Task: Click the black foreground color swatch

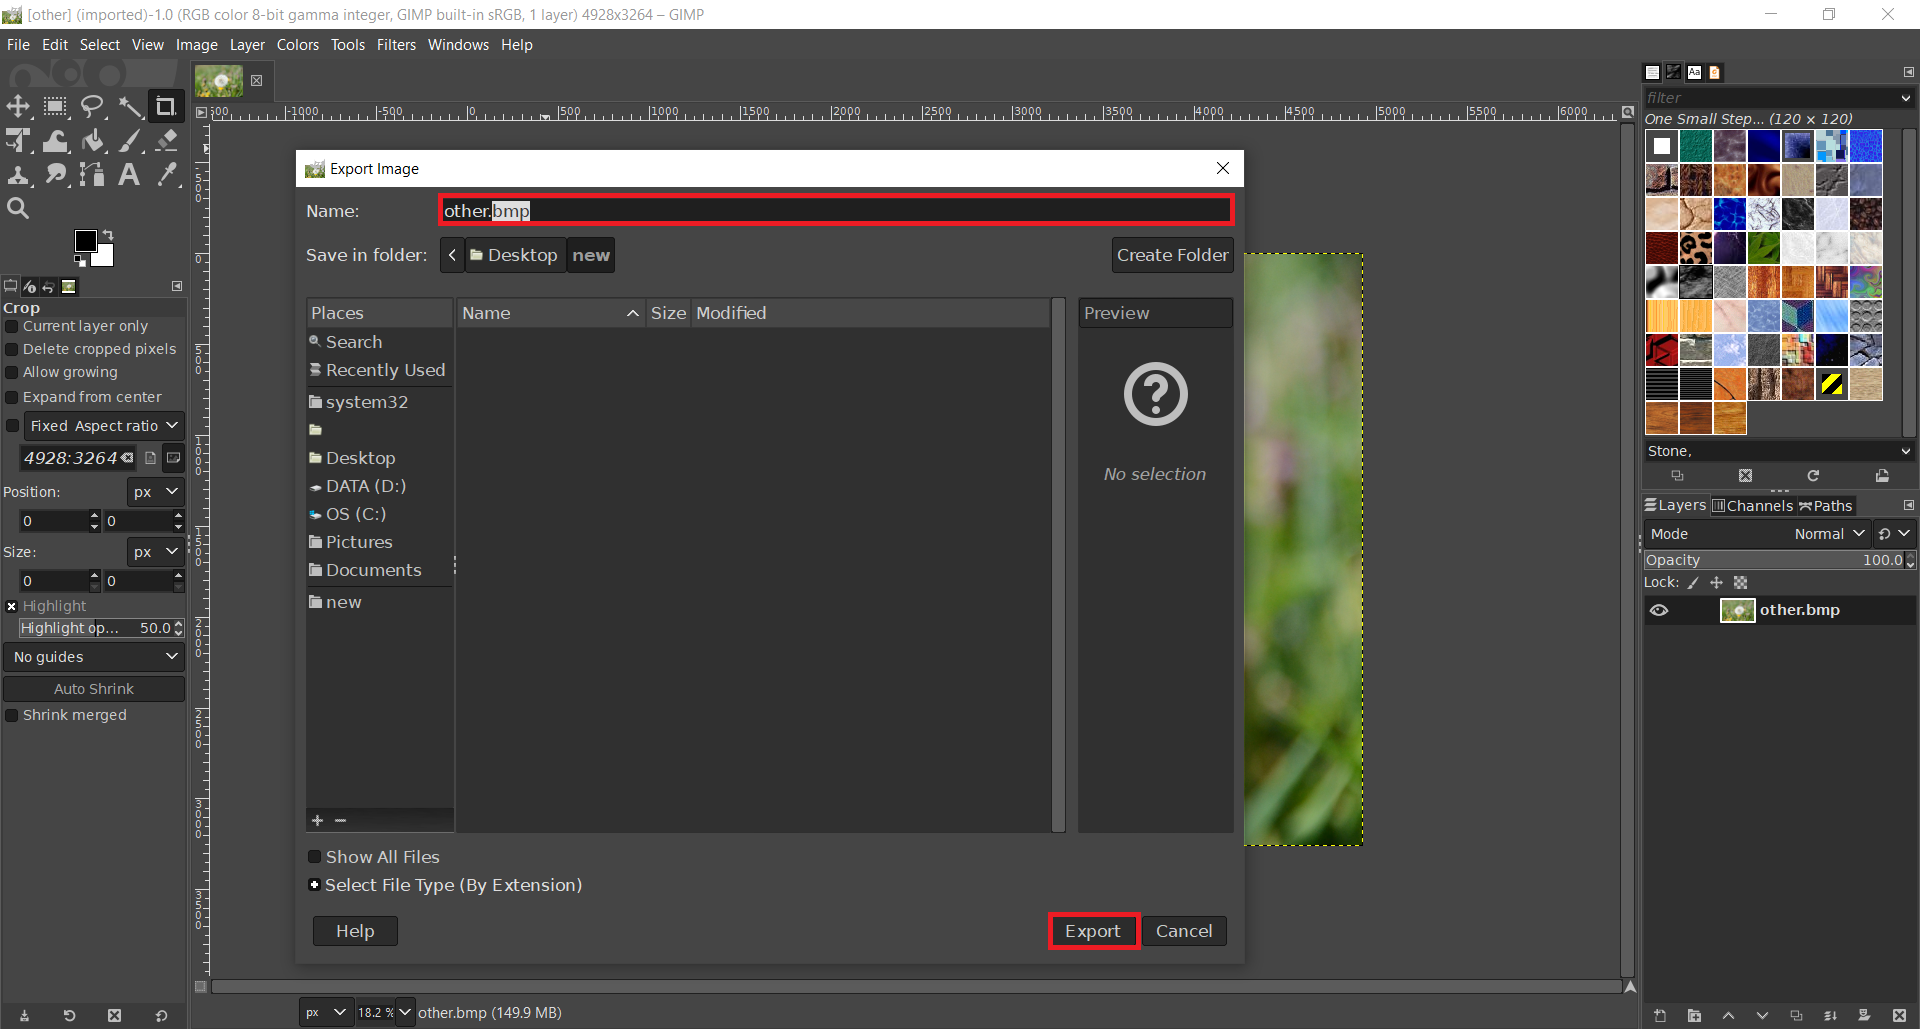Action: 86,241
